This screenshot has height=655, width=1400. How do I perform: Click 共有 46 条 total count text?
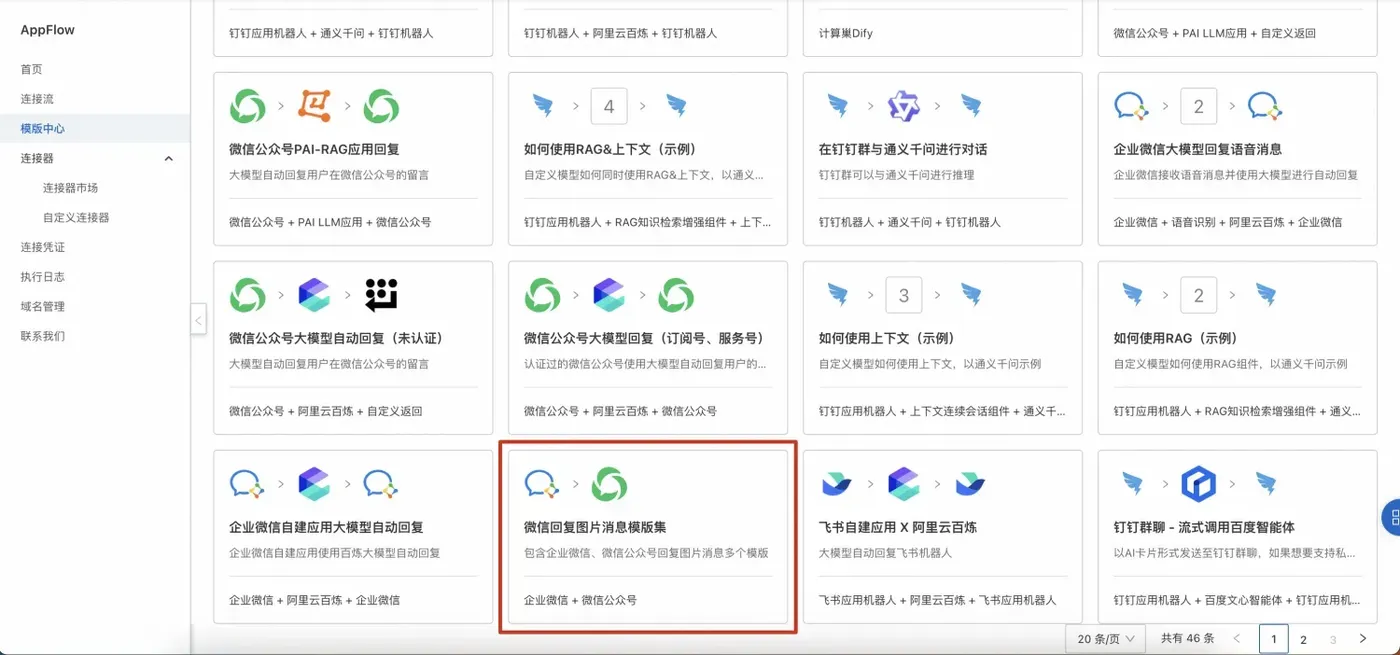pos(1188,638)
